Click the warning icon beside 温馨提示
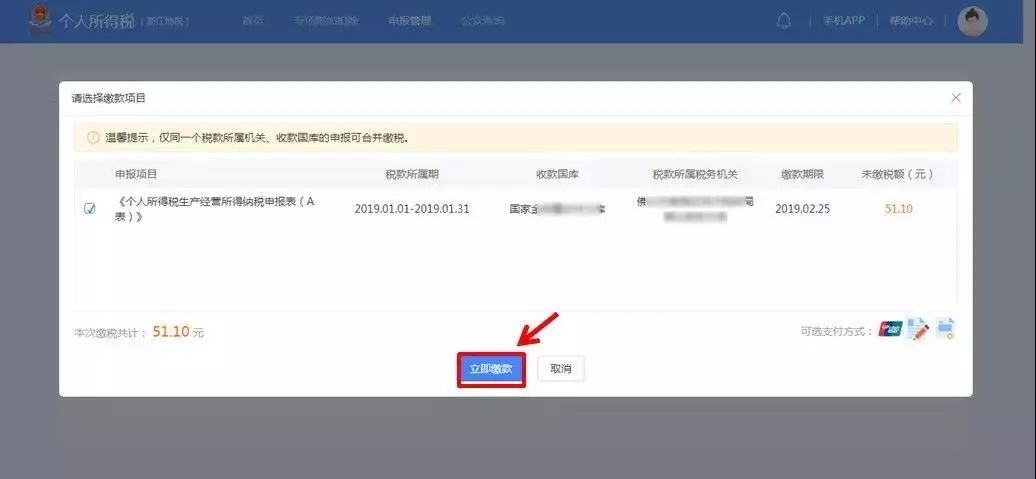Viewport: 1036px width, 479px height. 93,138
